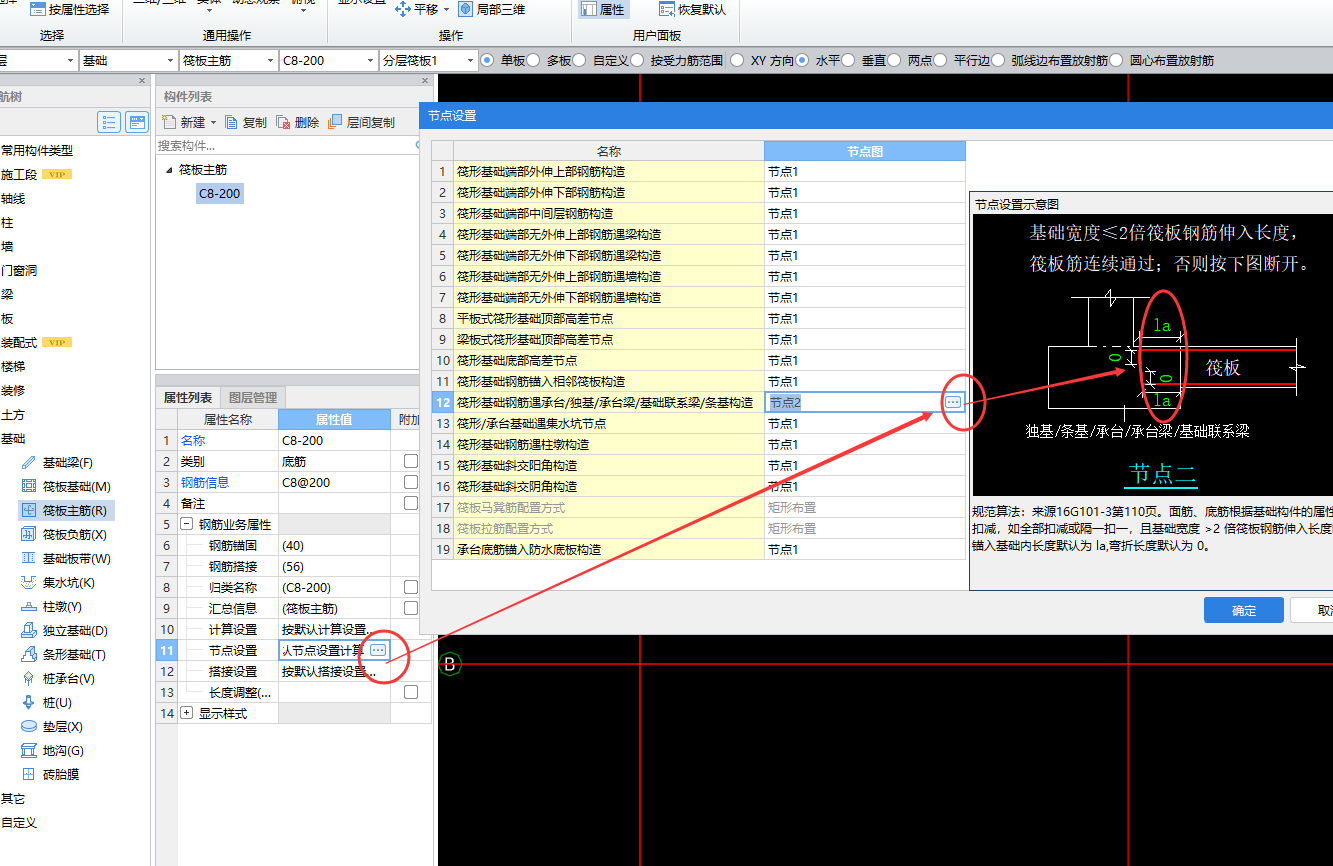Open ellipsis button in 节点设置 property row
Image resolution: width=1333 pixels, height=866 pixels.
pos(378,650)
